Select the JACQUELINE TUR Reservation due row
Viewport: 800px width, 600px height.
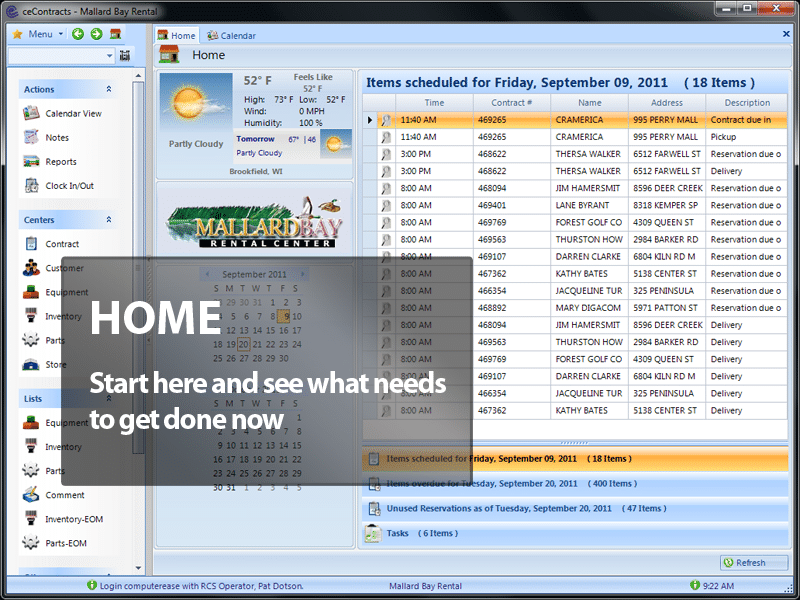tap(575, 291)
